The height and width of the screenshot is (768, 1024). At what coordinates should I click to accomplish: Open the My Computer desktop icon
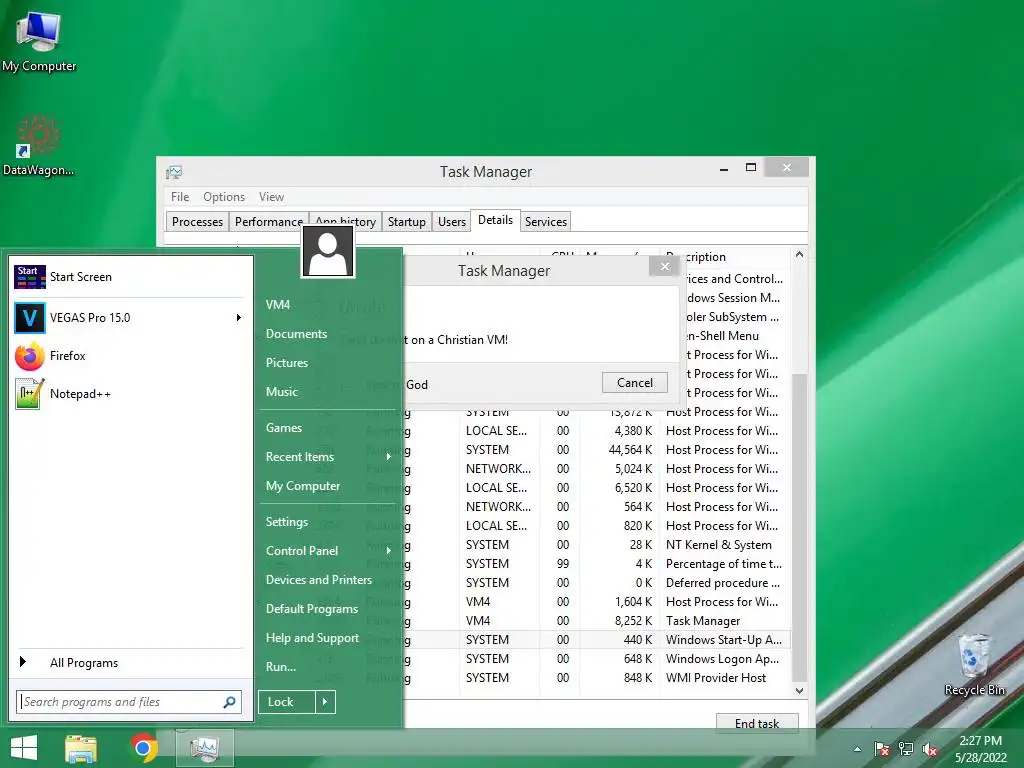pyautogui.click(x=39, y=40)
